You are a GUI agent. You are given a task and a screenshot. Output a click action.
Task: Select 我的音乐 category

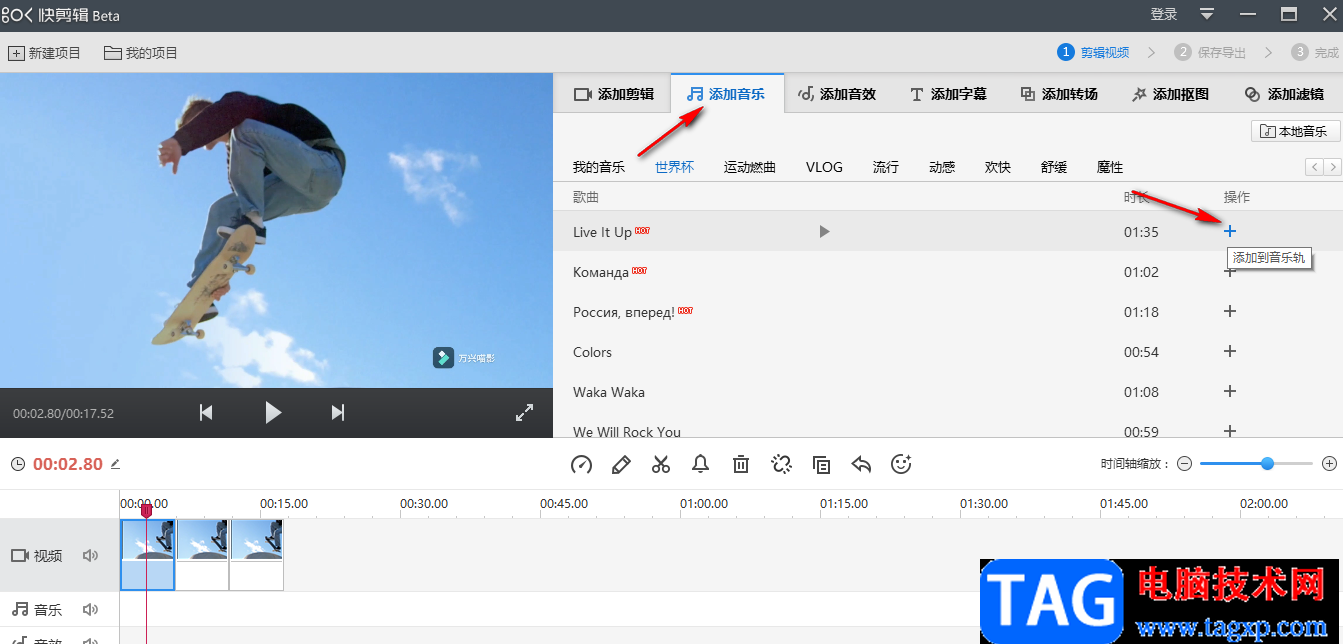[x=599, y=167]
